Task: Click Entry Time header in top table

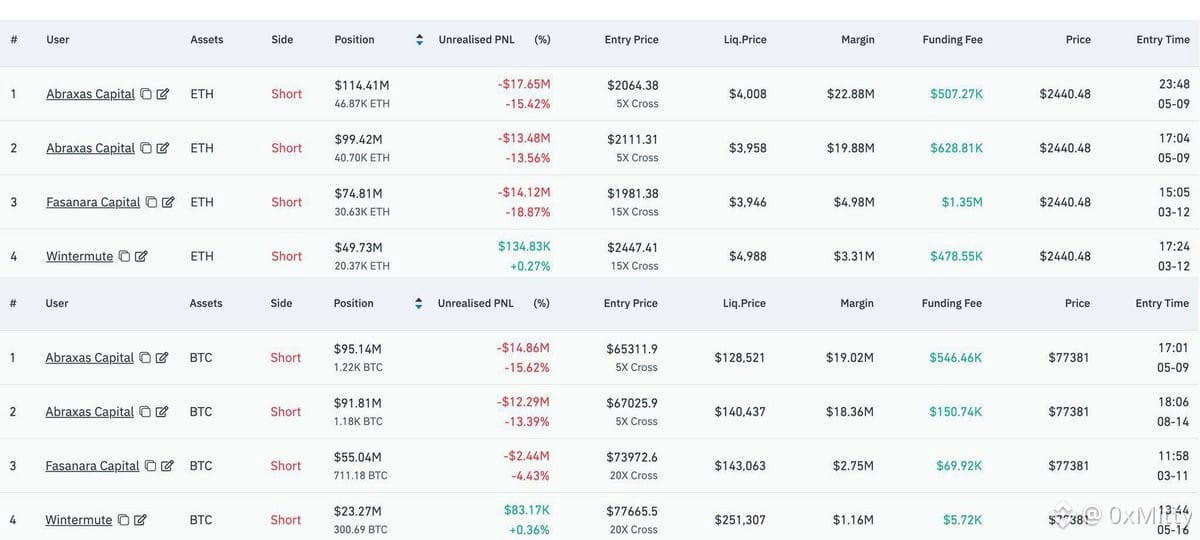Action: [1163, 40]
